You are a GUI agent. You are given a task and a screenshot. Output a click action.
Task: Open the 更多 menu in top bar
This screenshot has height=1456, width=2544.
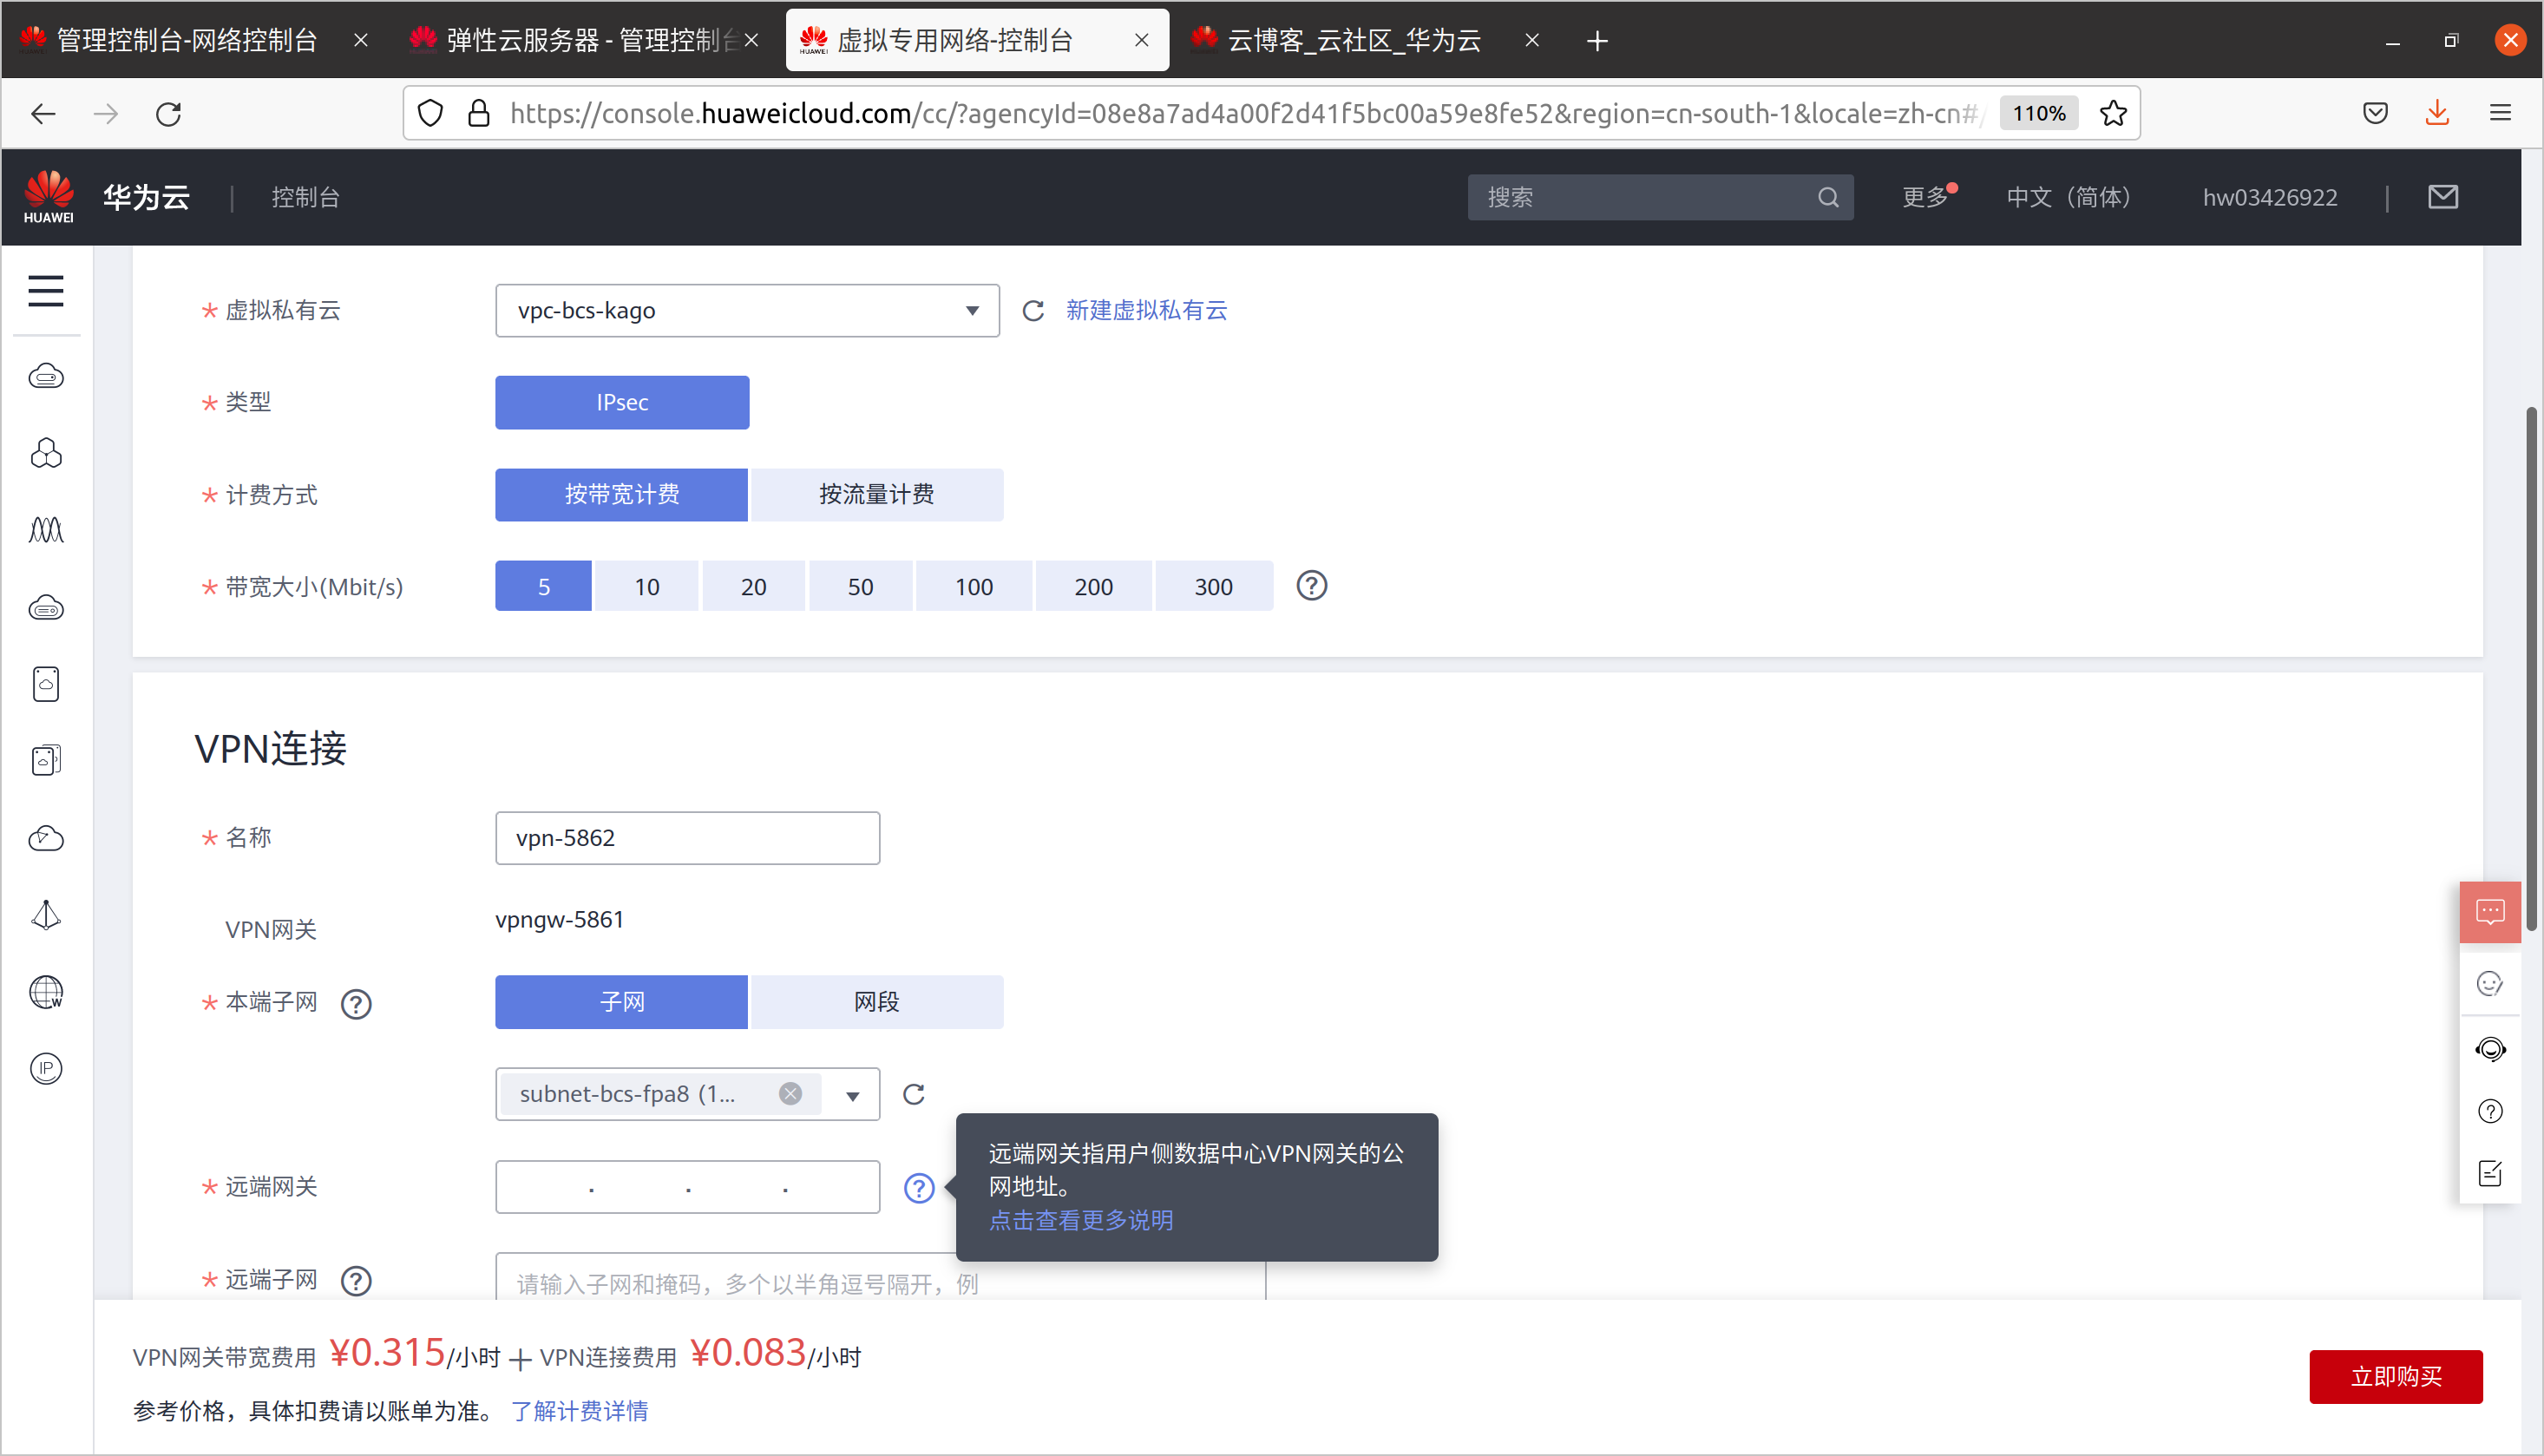(x=1924, y=197)
